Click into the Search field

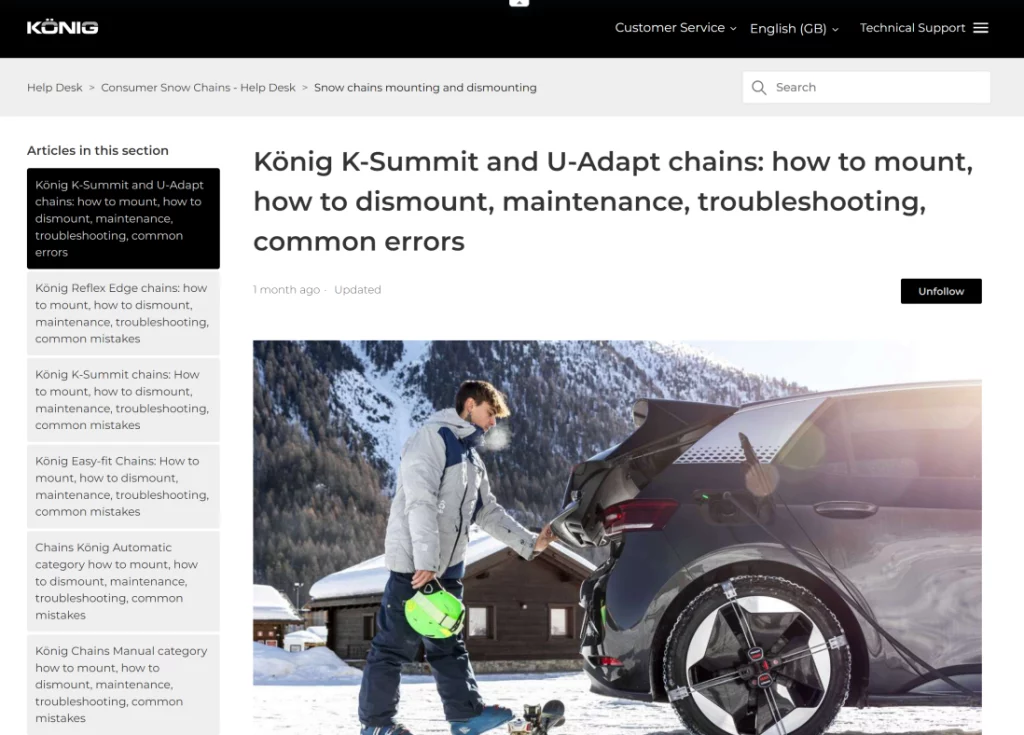click(x=866, y=88)
